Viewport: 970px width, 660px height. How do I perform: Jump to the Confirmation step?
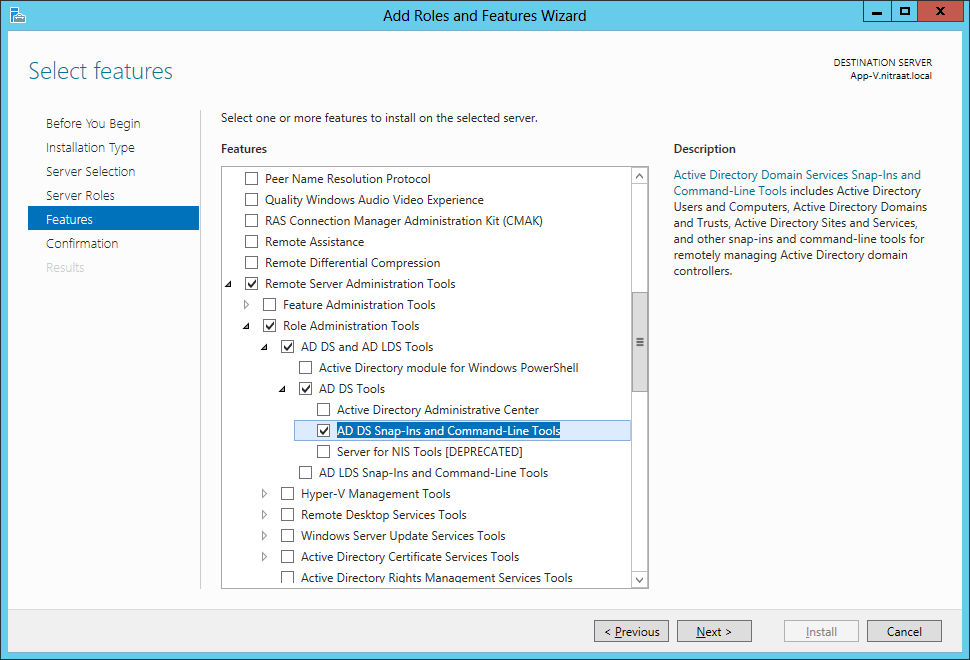click(82, 244)
